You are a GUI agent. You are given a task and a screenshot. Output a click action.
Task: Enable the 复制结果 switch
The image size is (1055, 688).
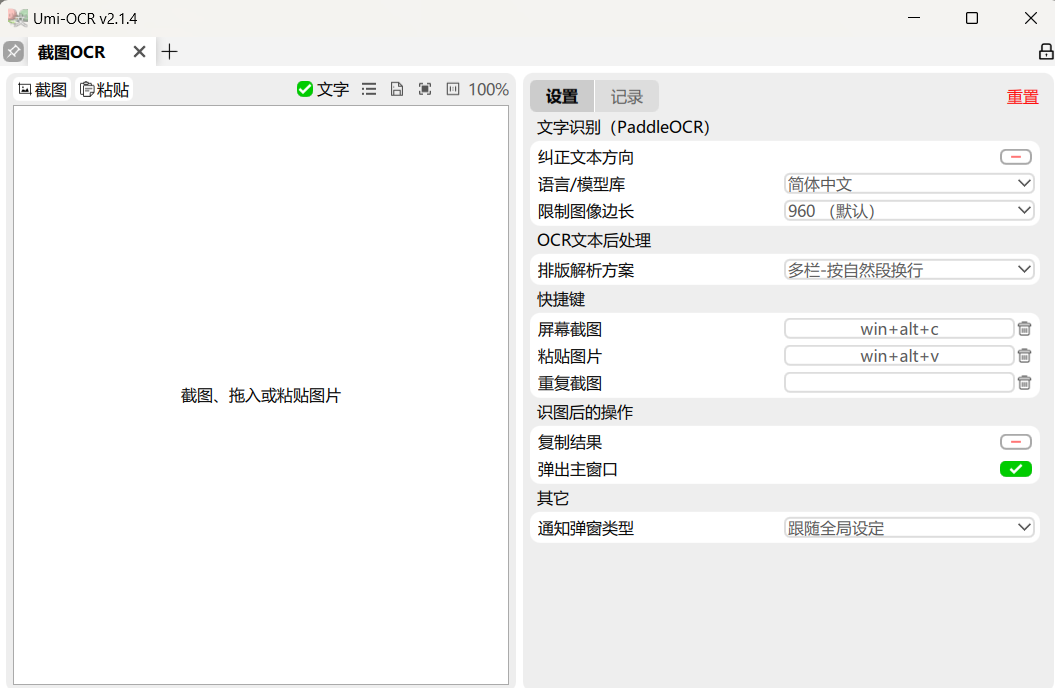1015,442
